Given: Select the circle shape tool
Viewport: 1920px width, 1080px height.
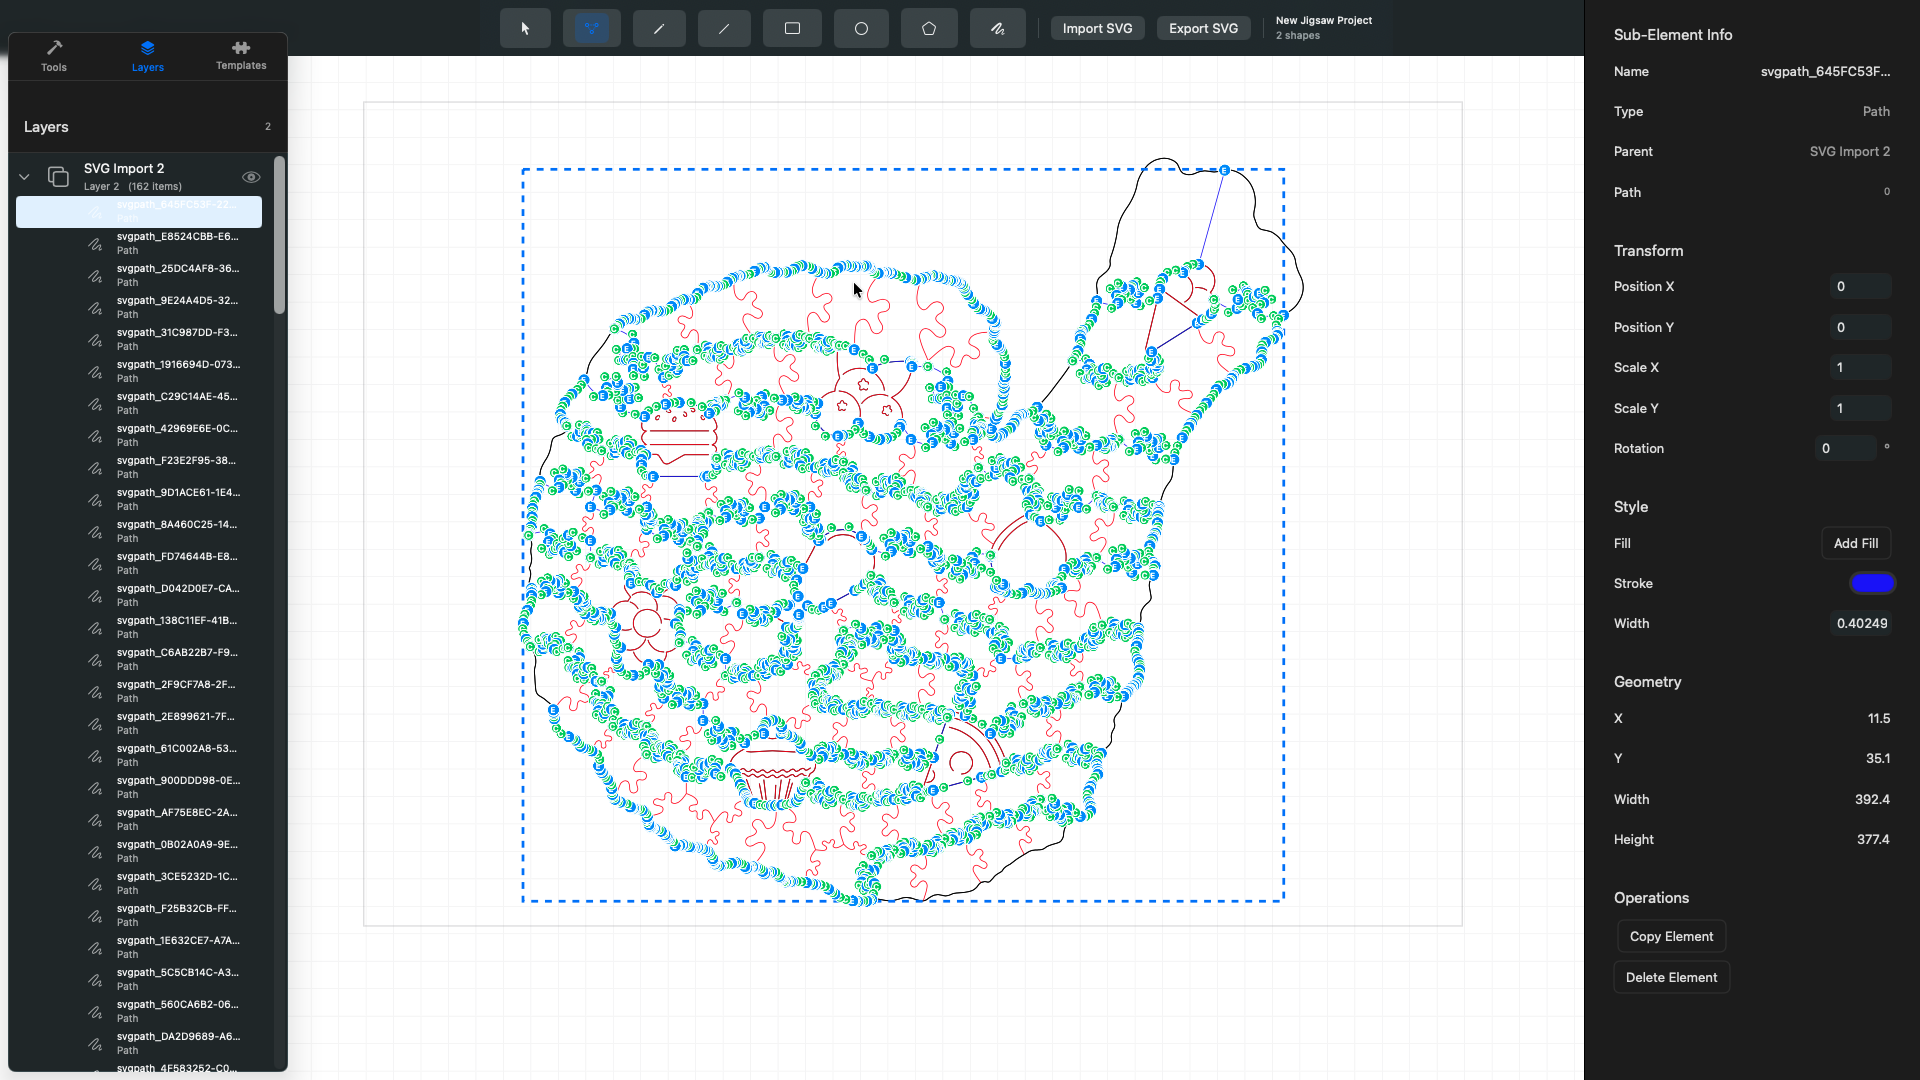Looking at the screenshot, I should pyautogui.click(x=861, y=28).
